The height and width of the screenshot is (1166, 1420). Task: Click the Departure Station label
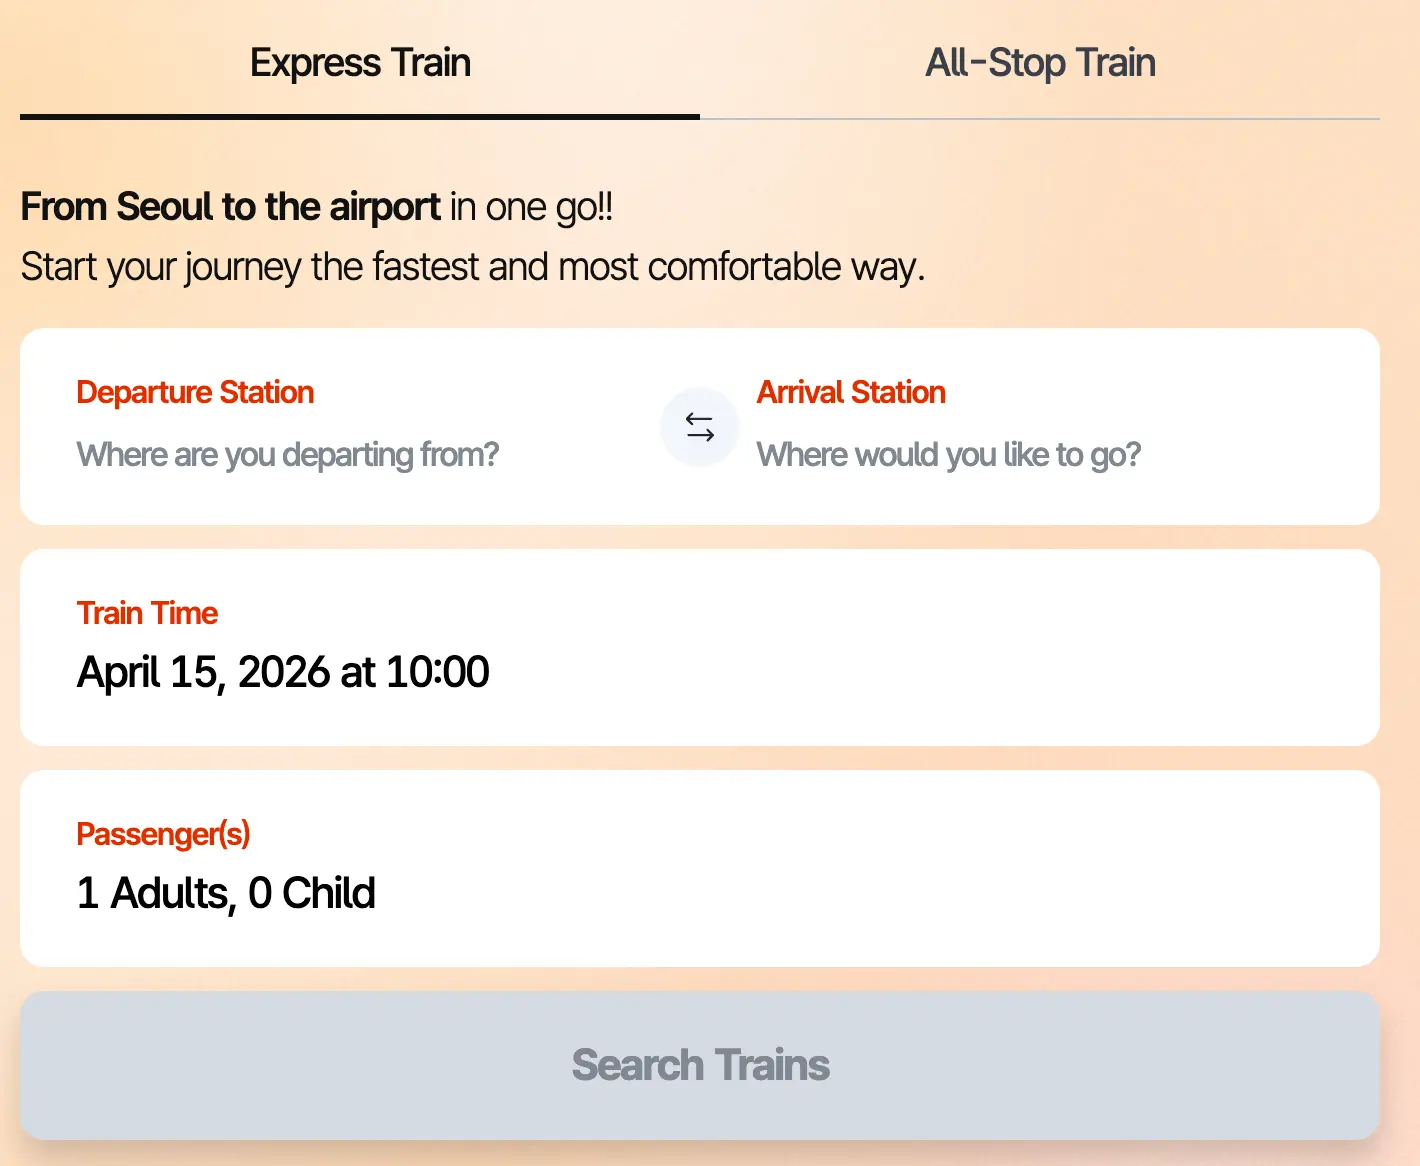tap(195, 392)
